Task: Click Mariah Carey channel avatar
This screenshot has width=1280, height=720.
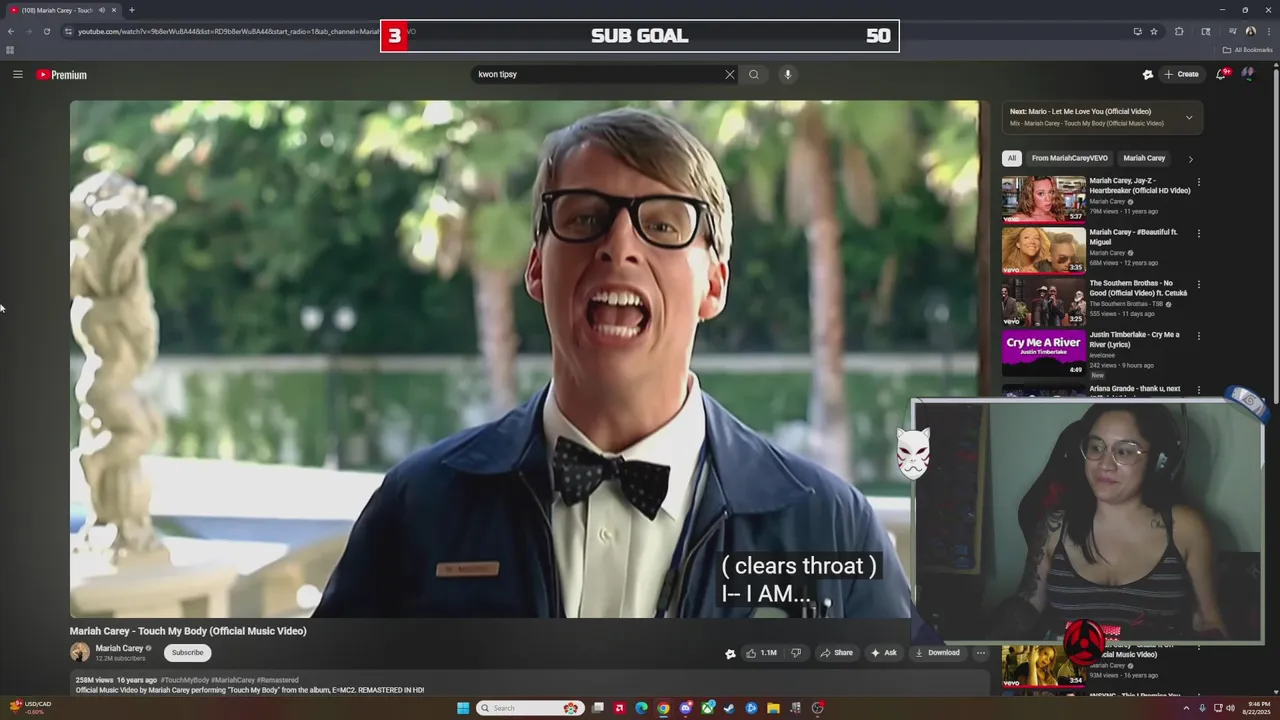Action: pos(79,653)
